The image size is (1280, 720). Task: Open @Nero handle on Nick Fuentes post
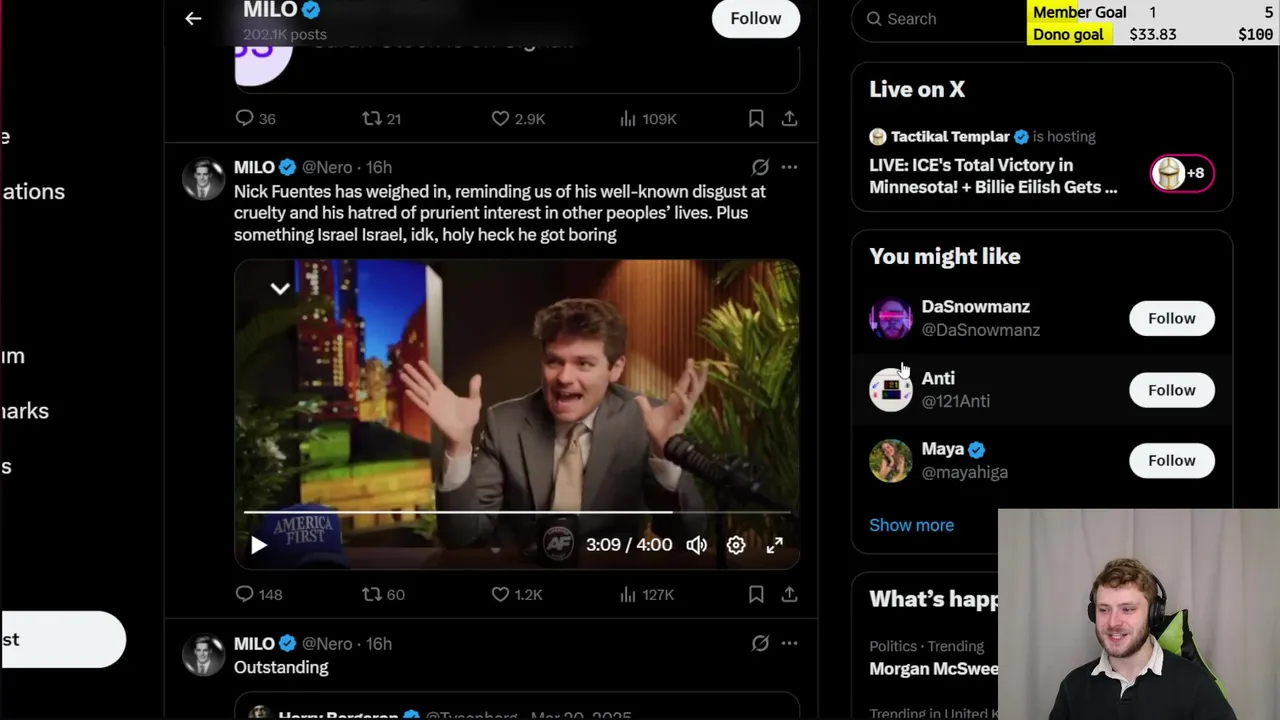pyautogui.click(x=327, y=167)
